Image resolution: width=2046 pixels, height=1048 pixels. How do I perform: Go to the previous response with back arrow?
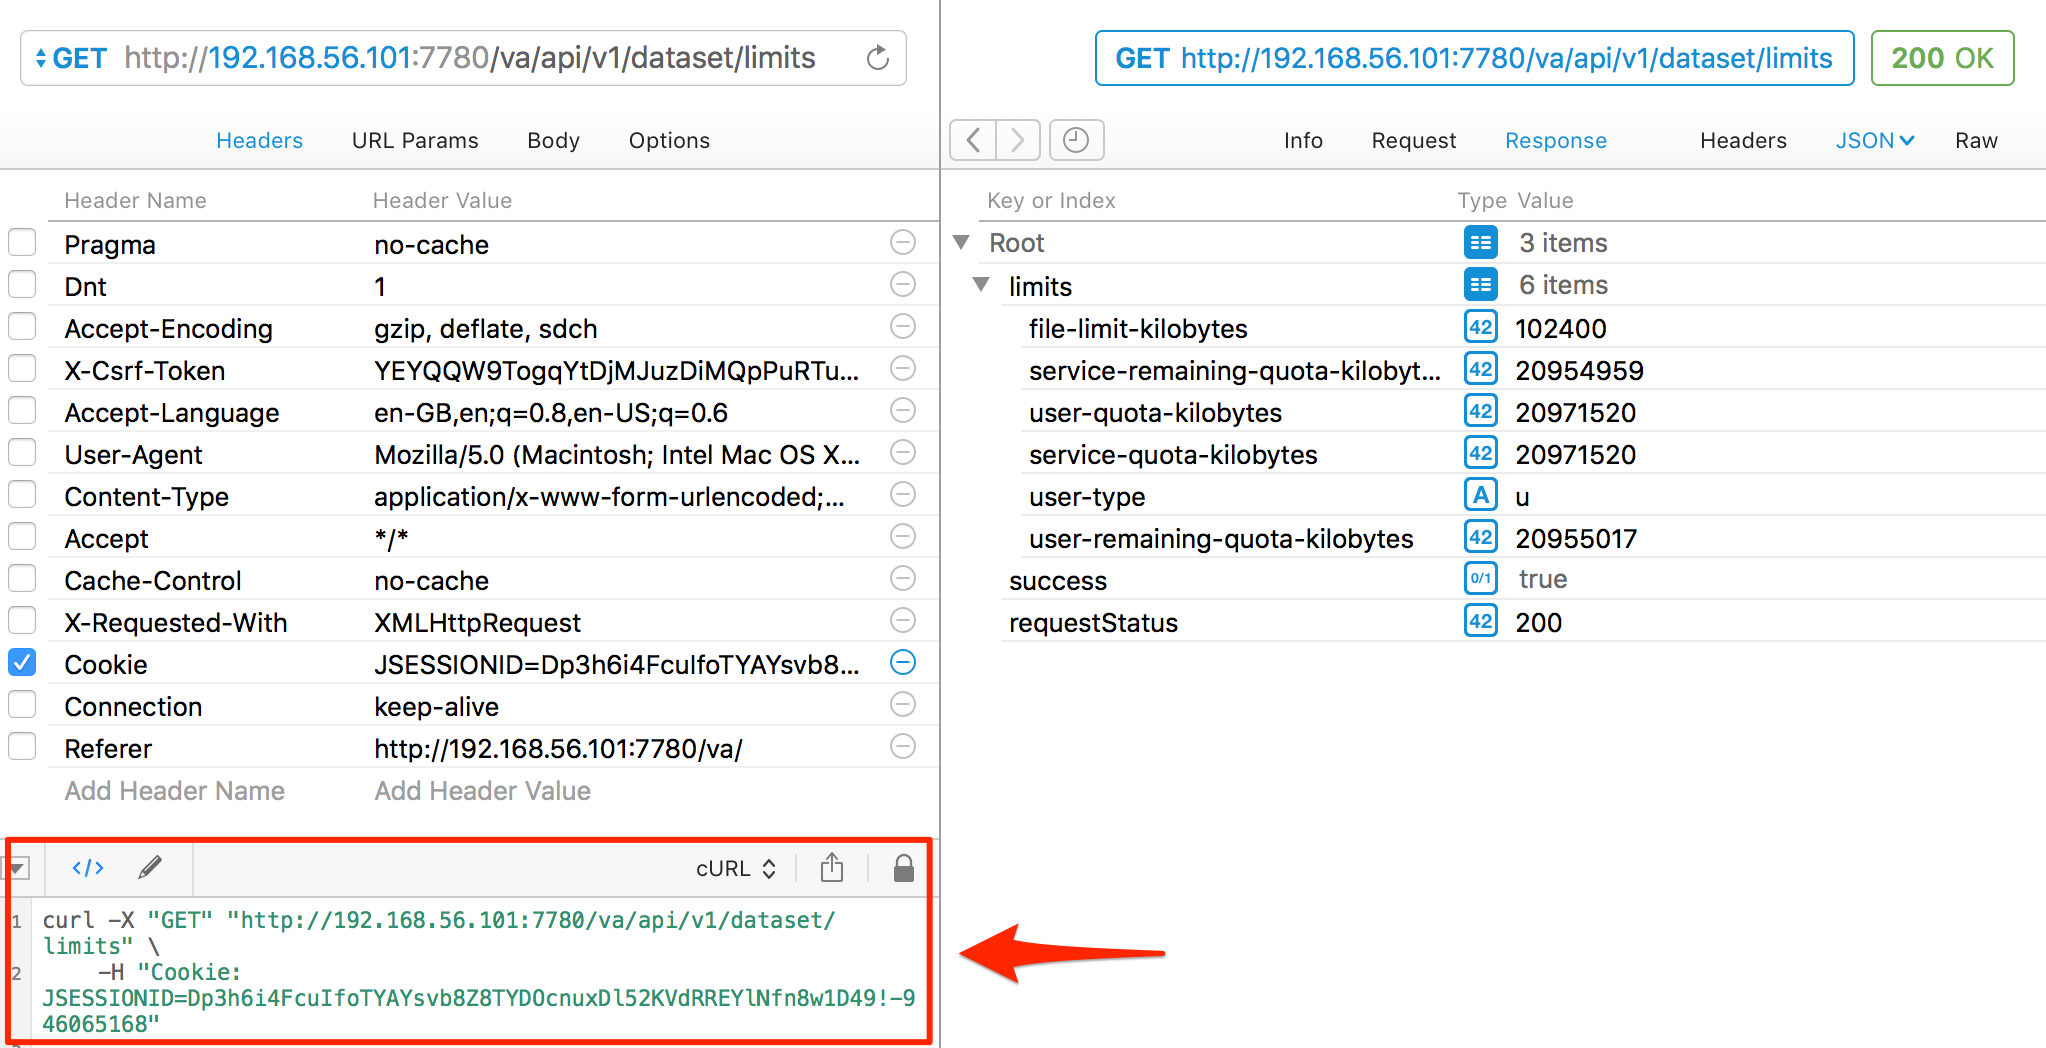tap(973, 140)
